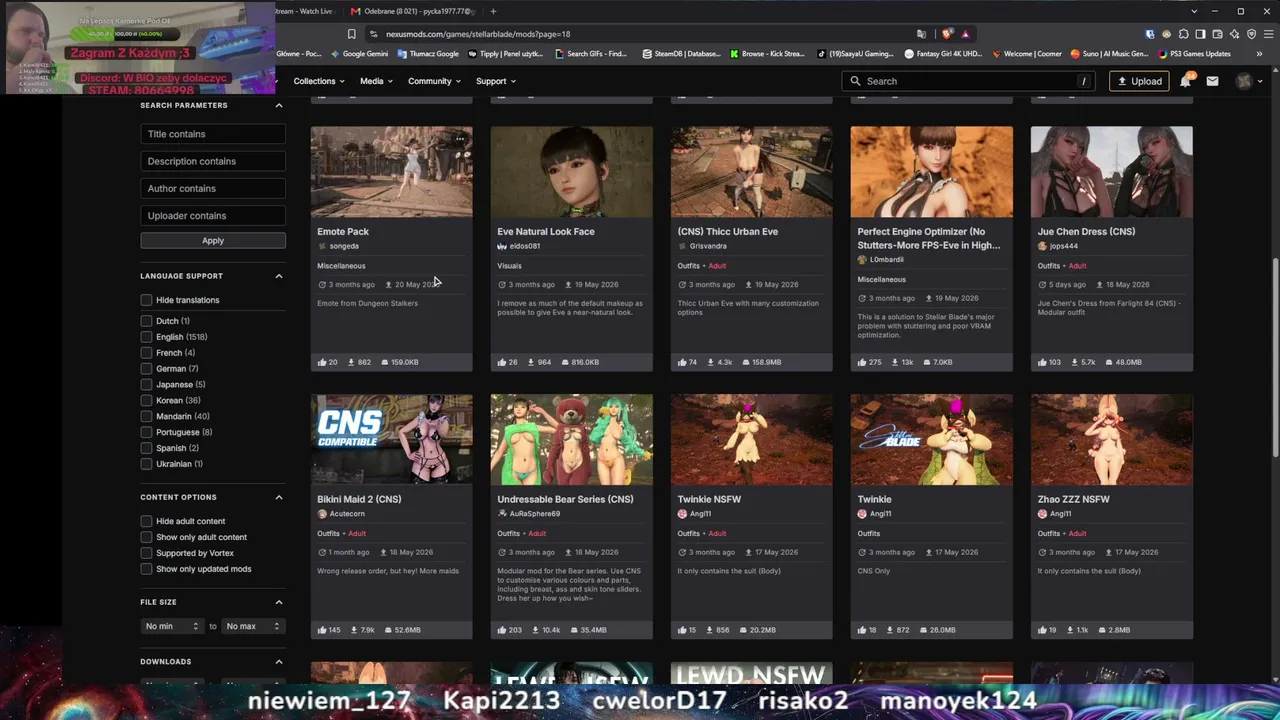
Task: Switch to the Odebrane Gmail tab
Action: tap(412, 11)
